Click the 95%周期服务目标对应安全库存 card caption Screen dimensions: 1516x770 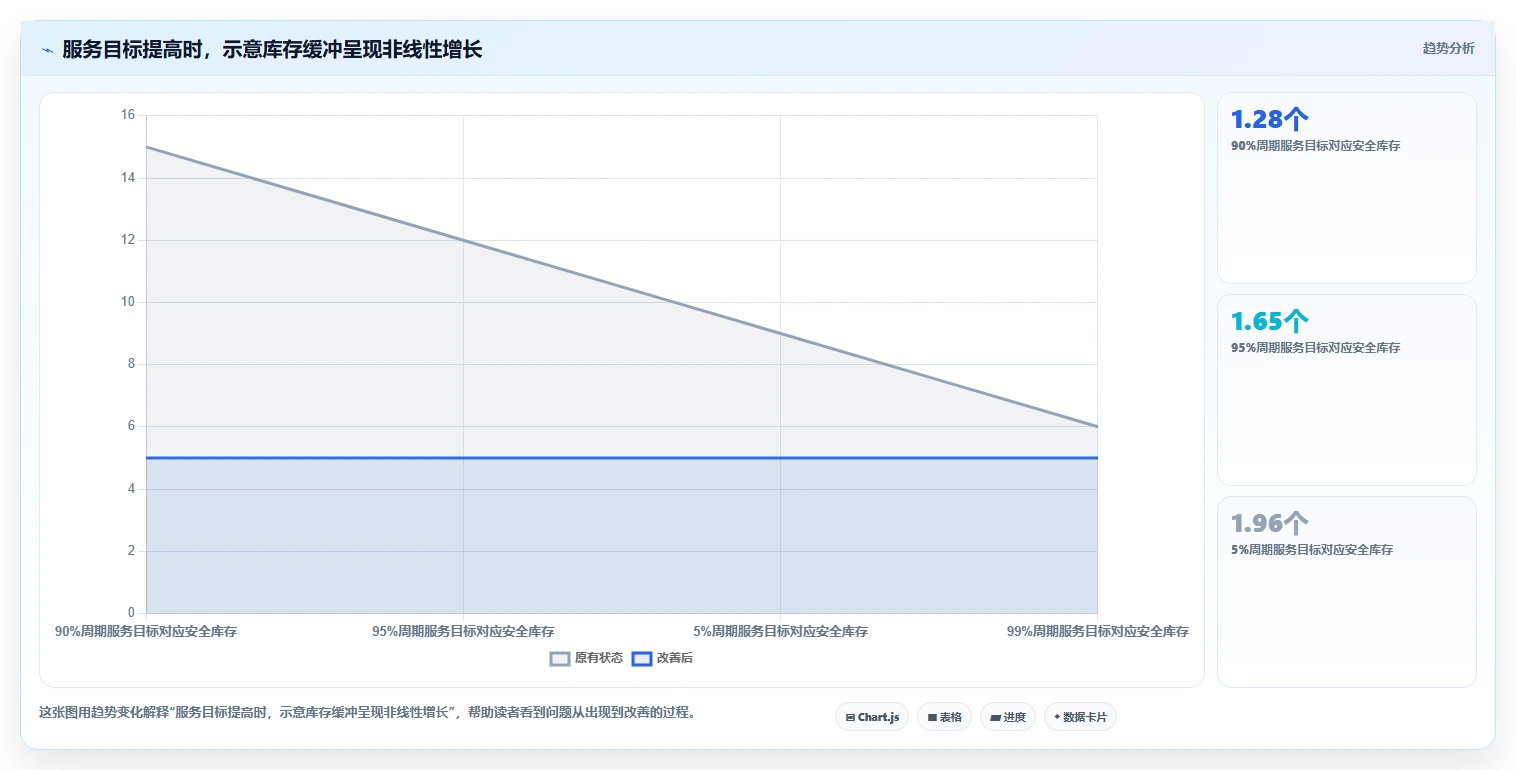pyautogui.click(x=1315, y=348)
